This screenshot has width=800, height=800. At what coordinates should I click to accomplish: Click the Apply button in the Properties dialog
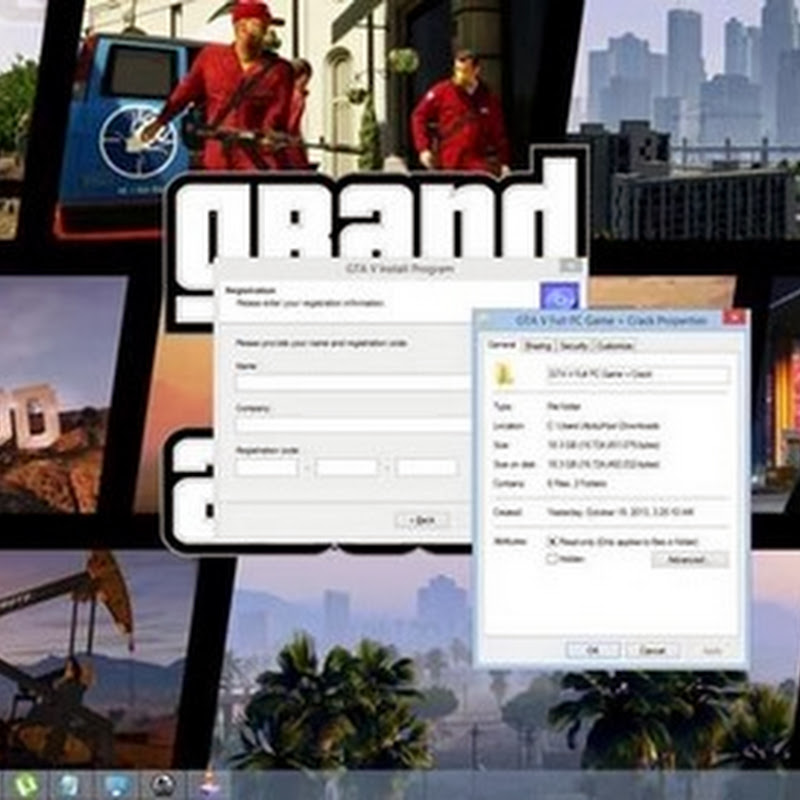click(x=712, y=651)
